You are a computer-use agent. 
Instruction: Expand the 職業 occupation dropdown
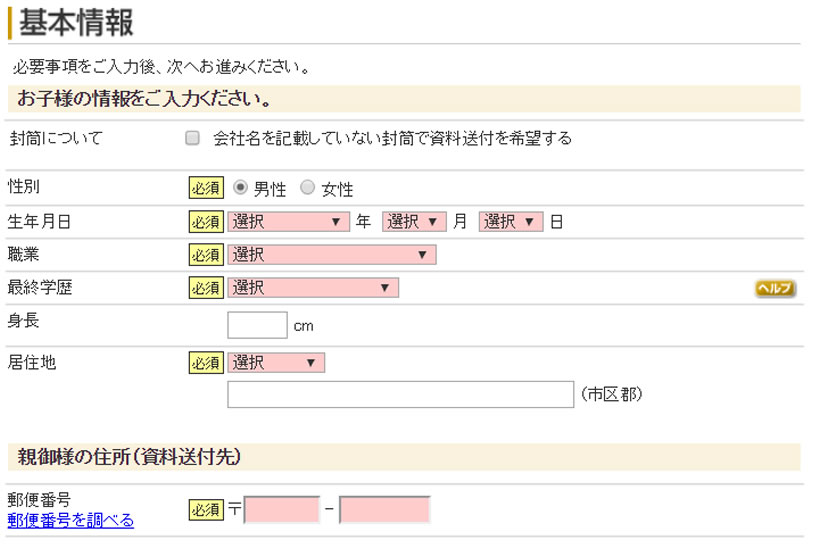pyautogui.click(x=331, y=255)
